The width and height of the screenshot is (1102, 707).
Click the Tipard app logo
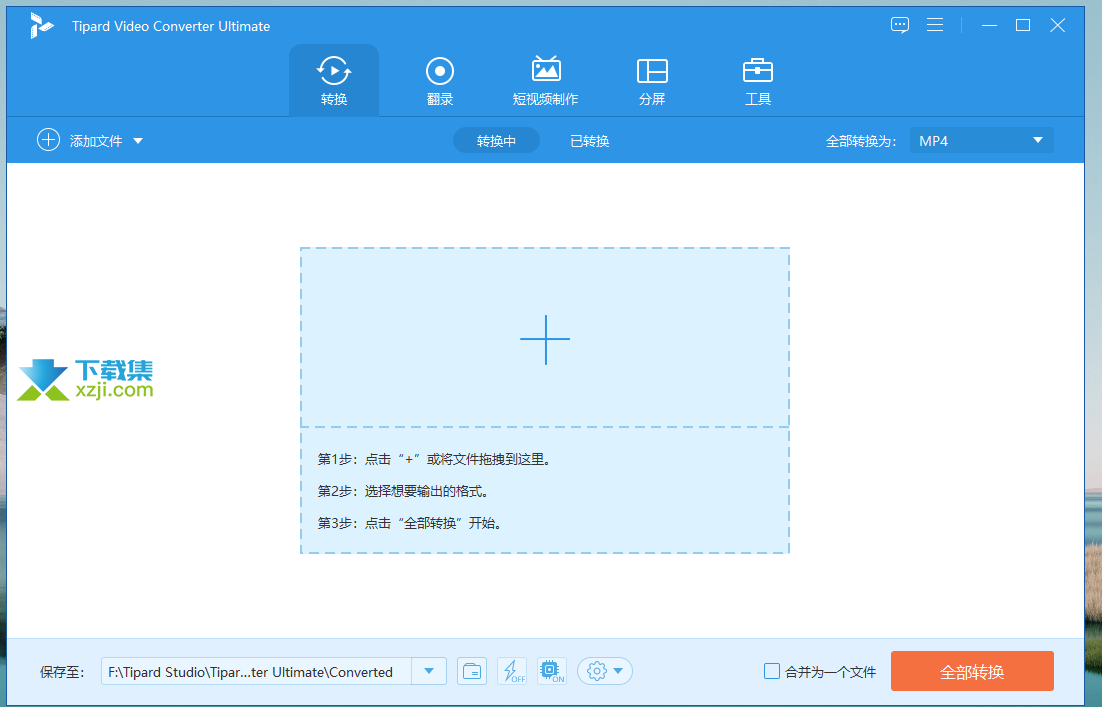coord(41,26)
